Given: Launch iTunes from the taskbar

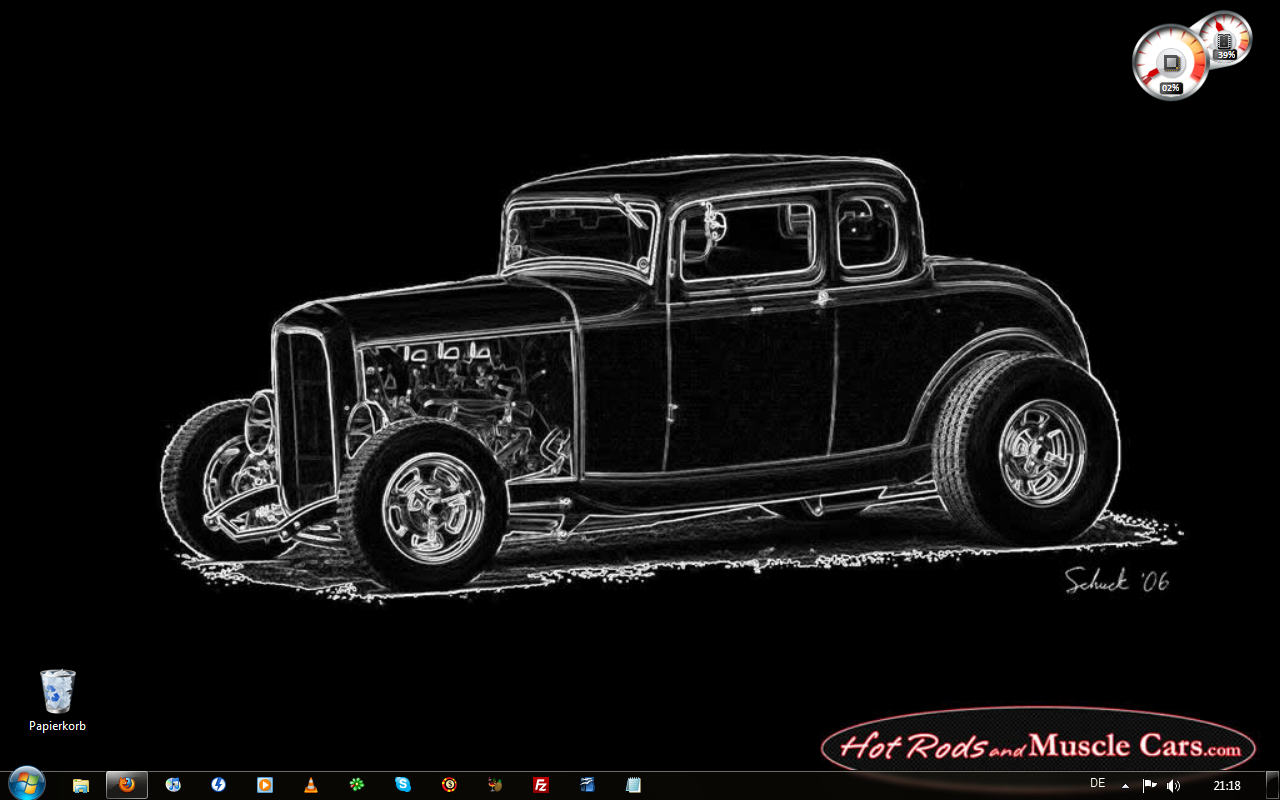Looking at the screenshot, I should pos(173,785).
